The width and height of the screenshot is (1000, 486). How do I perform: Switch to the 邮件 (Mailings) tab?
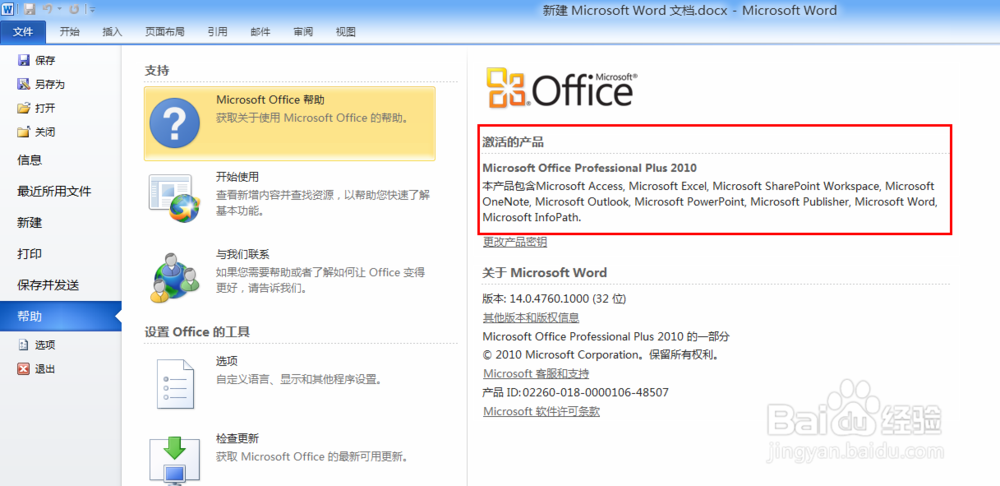(x=260, y=32)
